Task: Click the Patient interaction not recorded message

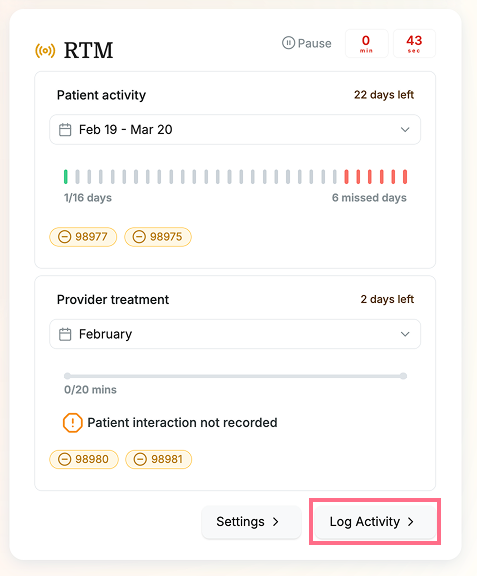Action: point(182,423)
